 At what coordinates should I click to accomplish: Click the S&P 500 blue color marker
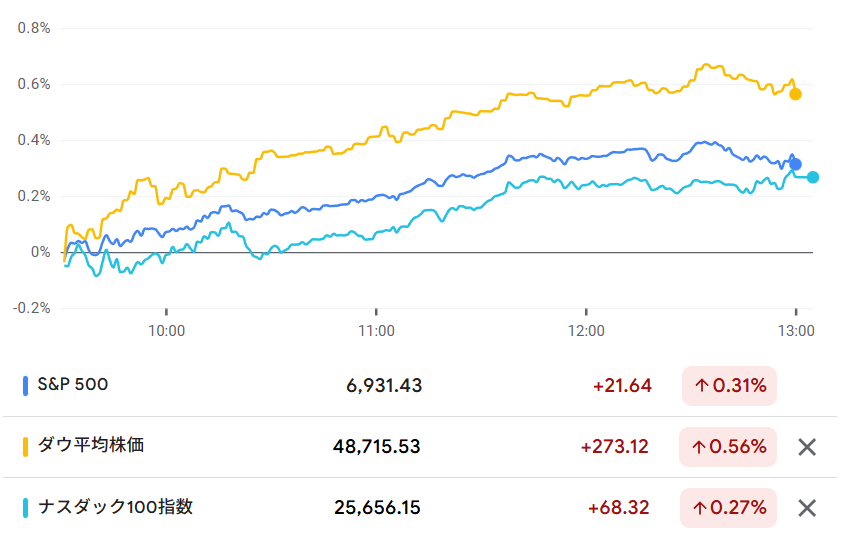click(x=26, y=385)
